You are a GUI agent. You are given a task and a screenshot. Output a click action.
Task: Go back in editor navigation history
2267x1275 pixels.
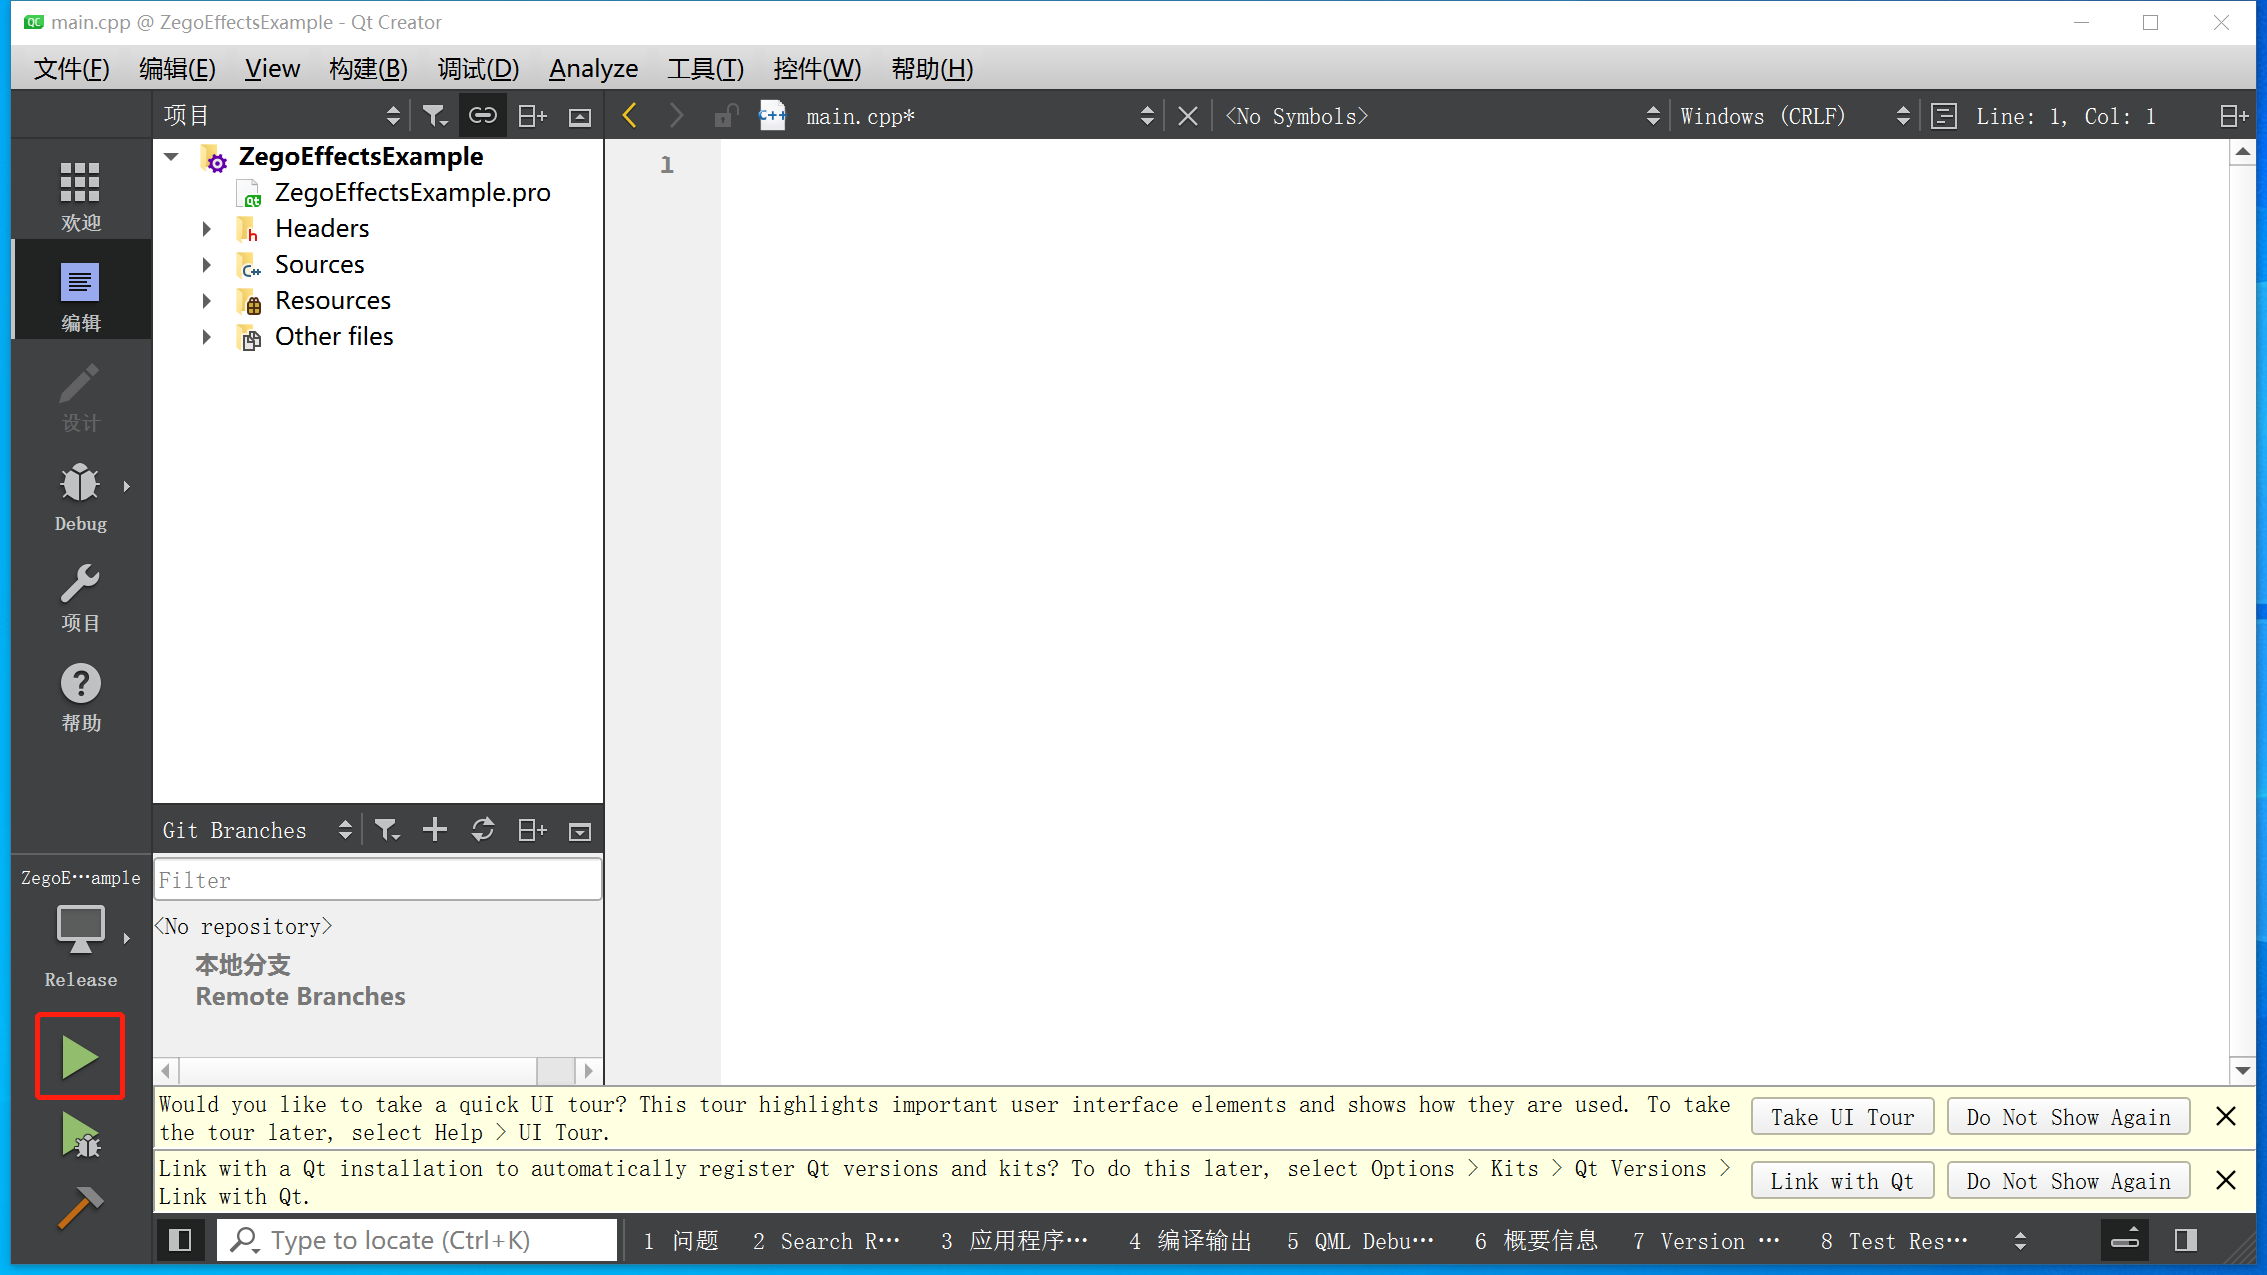(x=630, y=116)
